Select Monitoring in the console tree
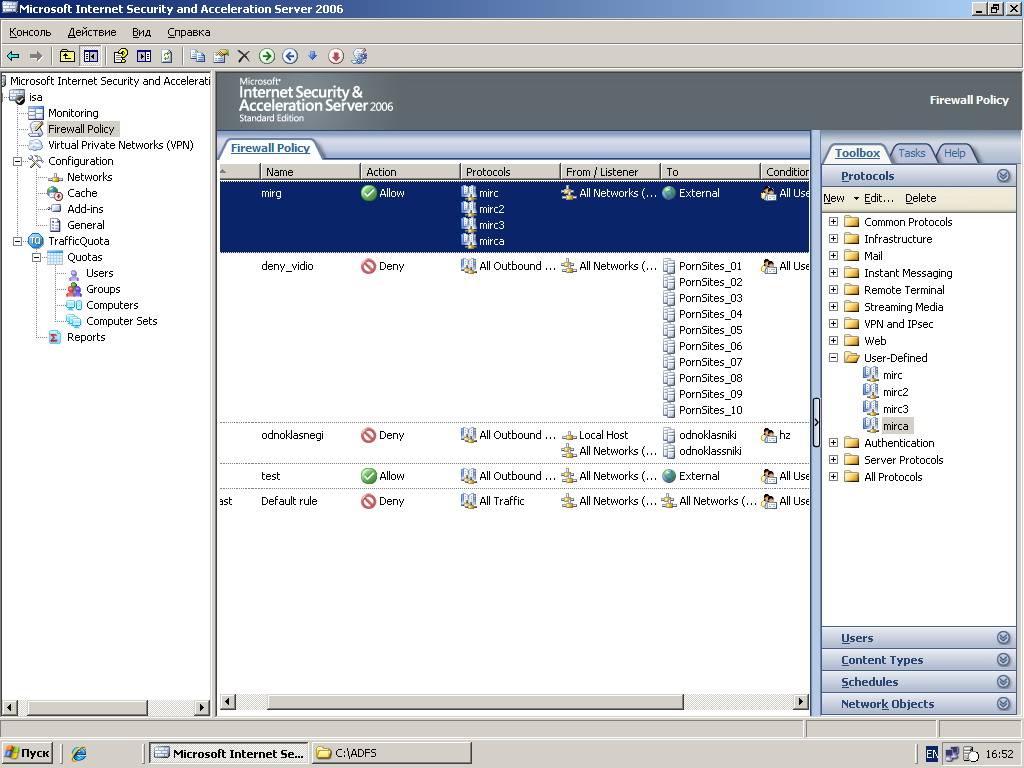This screenshot has height=768, width=1024. tap(73, 113)
